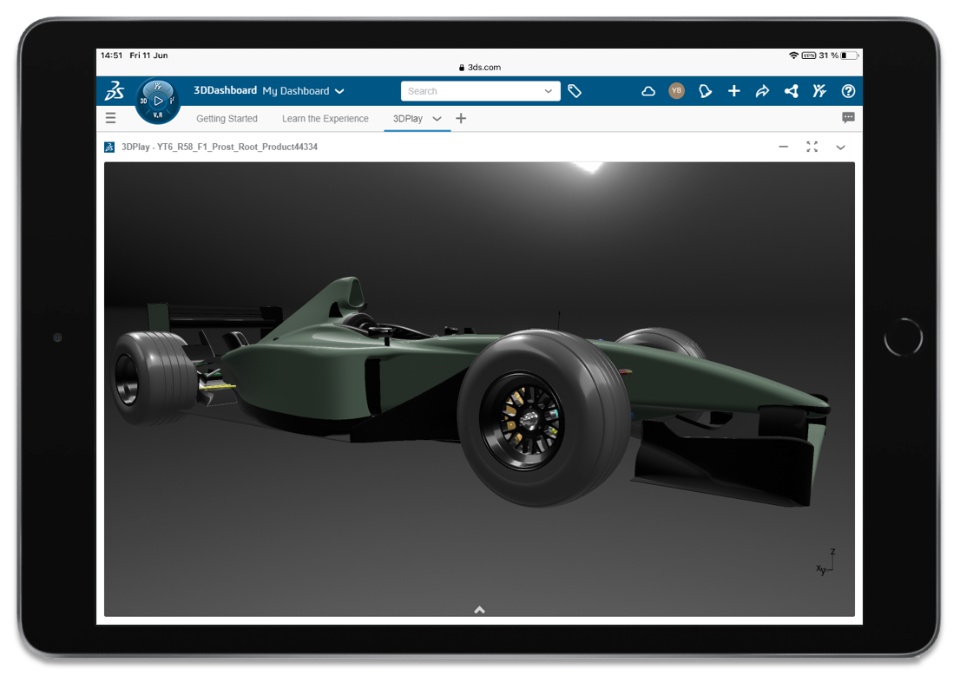Image resolution: width=960 pixels, height=682 pixels.
Task: Expand the search field dropdown arrow
Action: tap(548, 91)
